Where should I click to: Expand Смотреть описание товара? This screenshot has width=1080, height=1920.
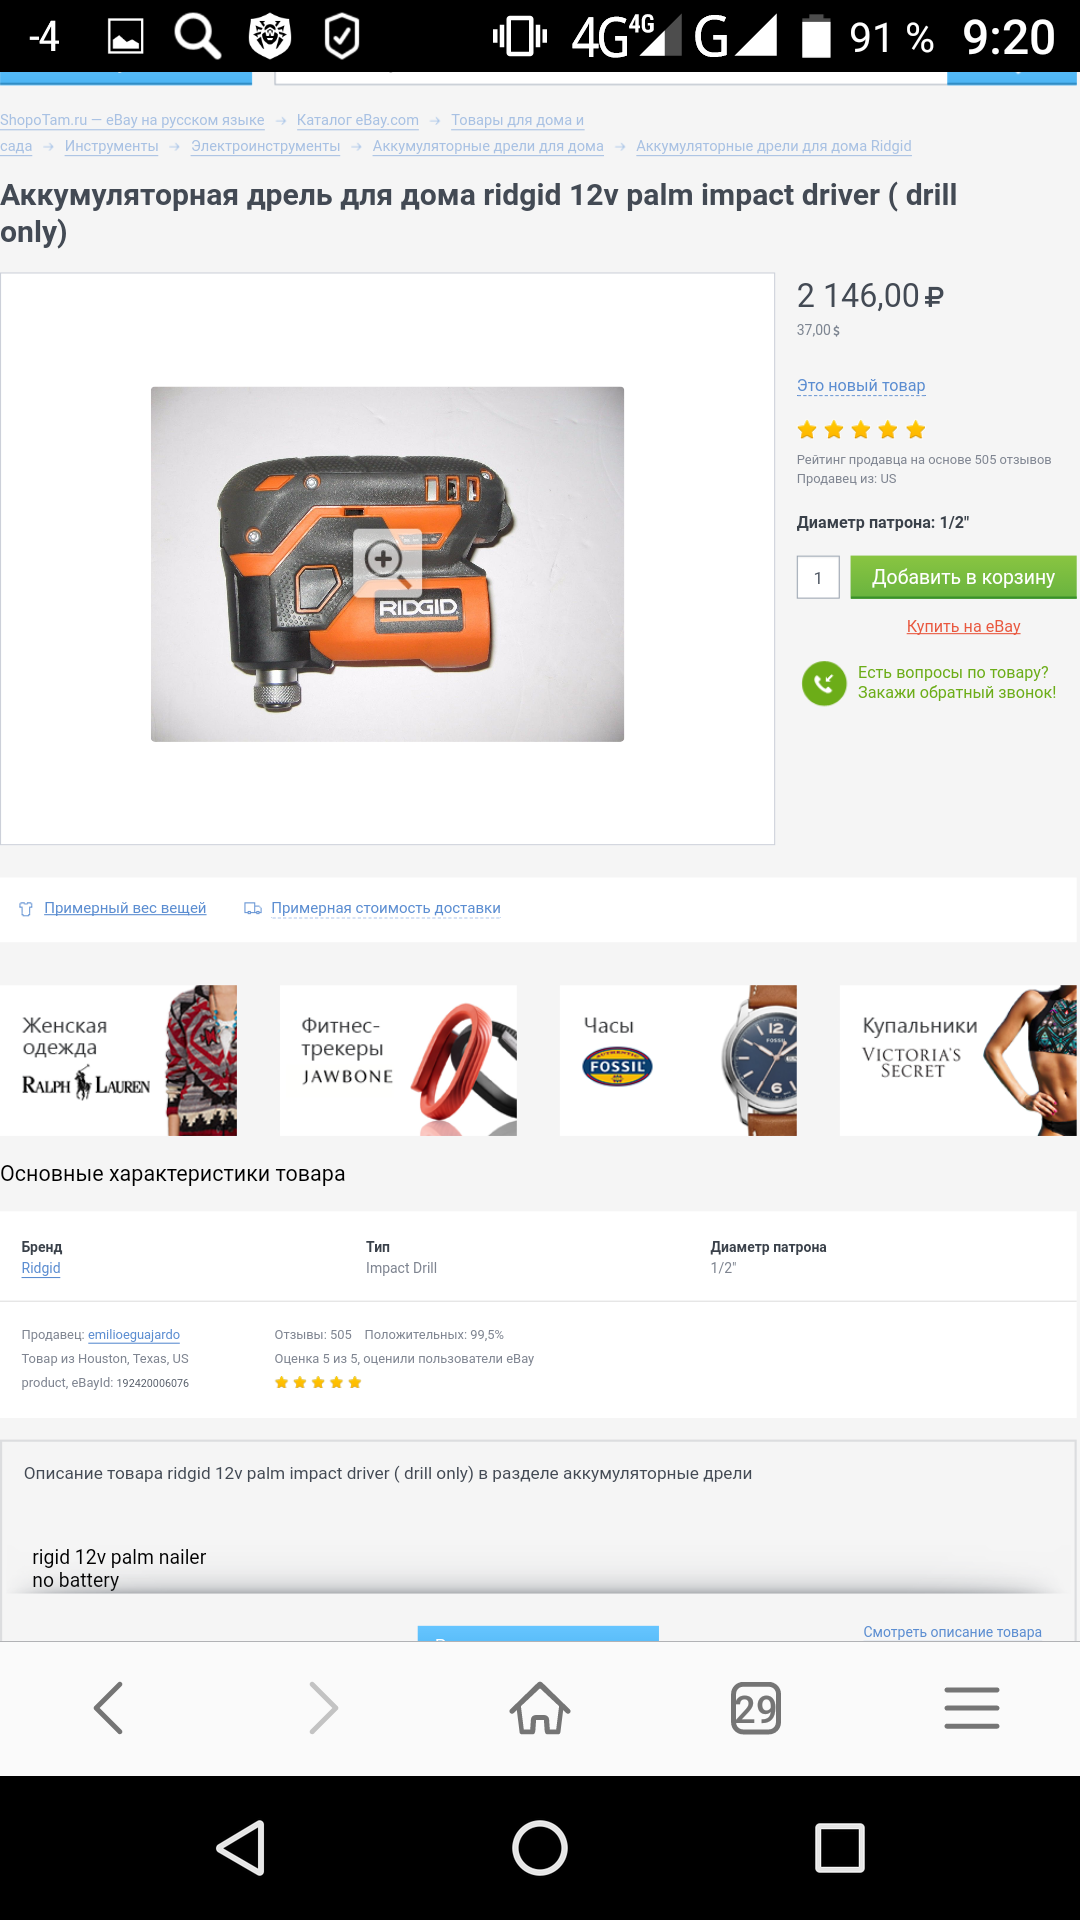pos(952,1632)
